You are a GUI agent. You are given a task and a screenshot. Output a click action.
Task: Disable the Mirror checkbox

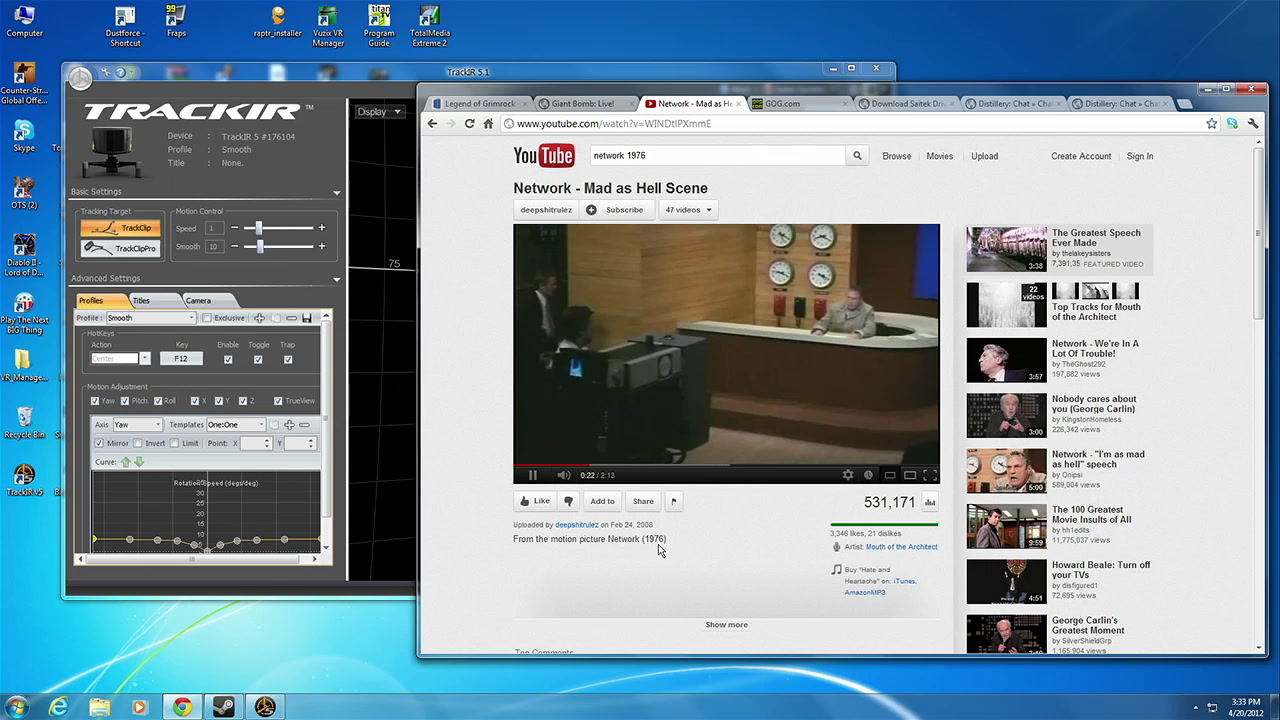[99, 443]
